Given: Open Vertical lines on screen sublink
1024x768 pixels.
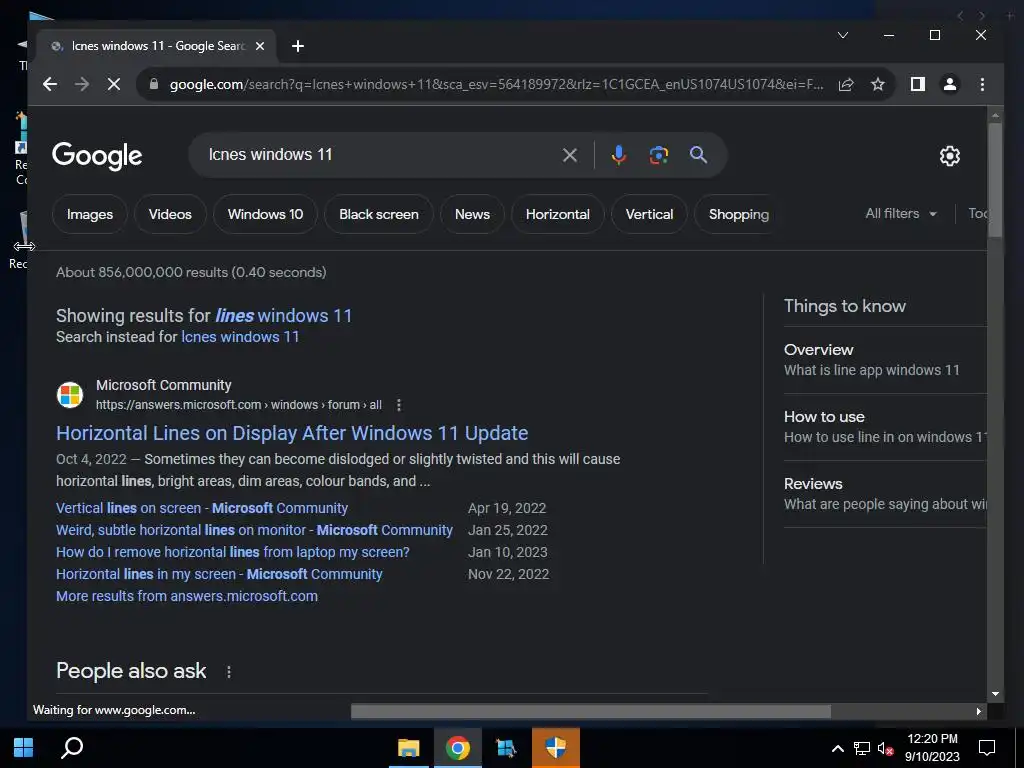Looking at the screenshot, I should (202, 508).
